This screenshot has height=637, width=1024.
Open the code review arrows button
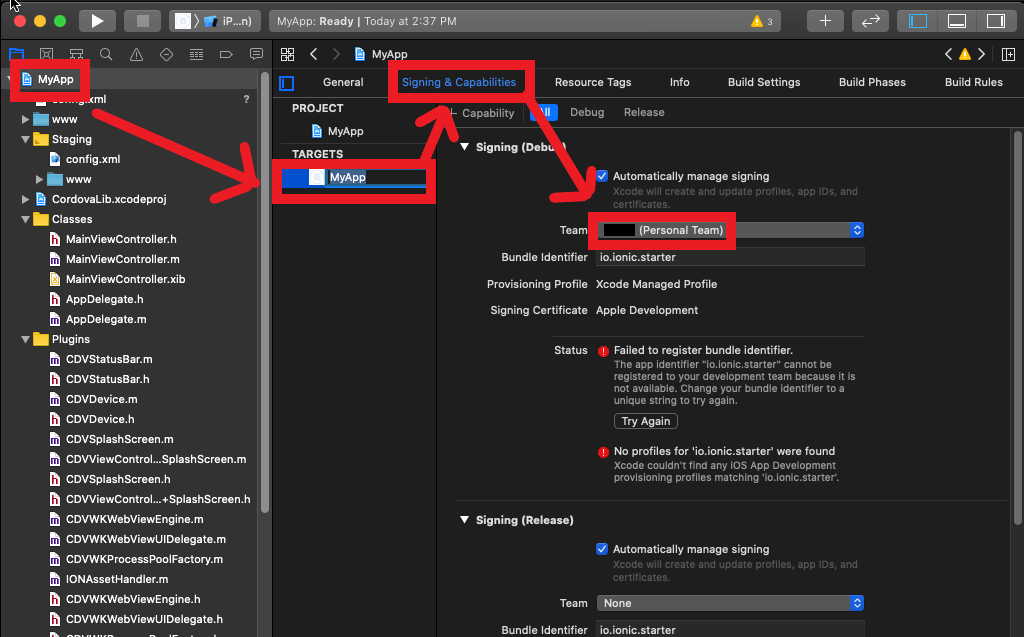(x=871, y=21)
